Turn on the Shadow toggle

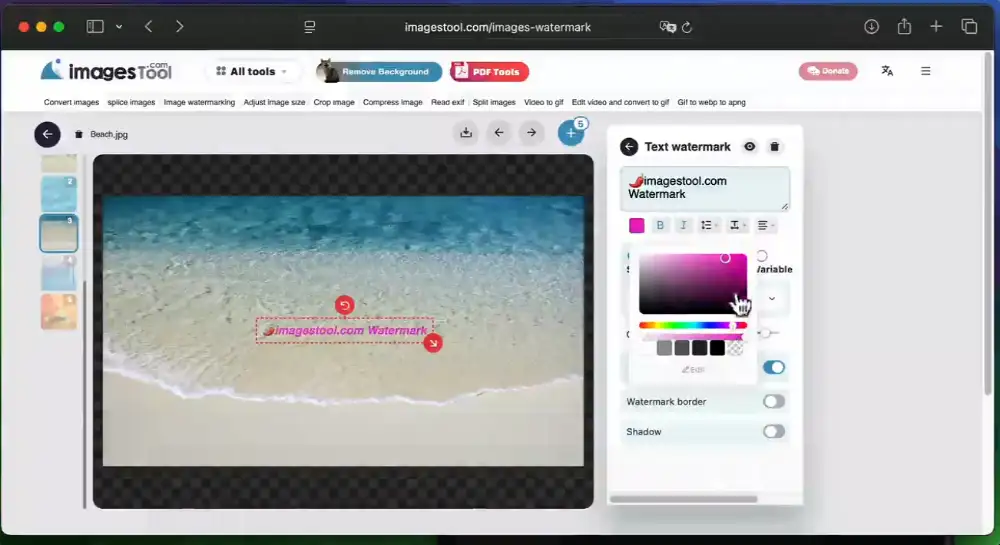point(773,432)
